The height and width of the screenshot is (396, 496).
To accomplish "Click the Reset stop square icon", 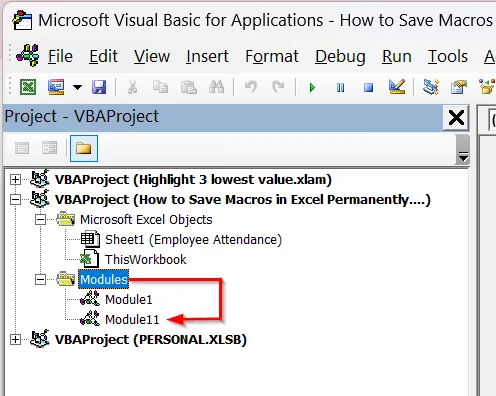I will coord(368,88).
